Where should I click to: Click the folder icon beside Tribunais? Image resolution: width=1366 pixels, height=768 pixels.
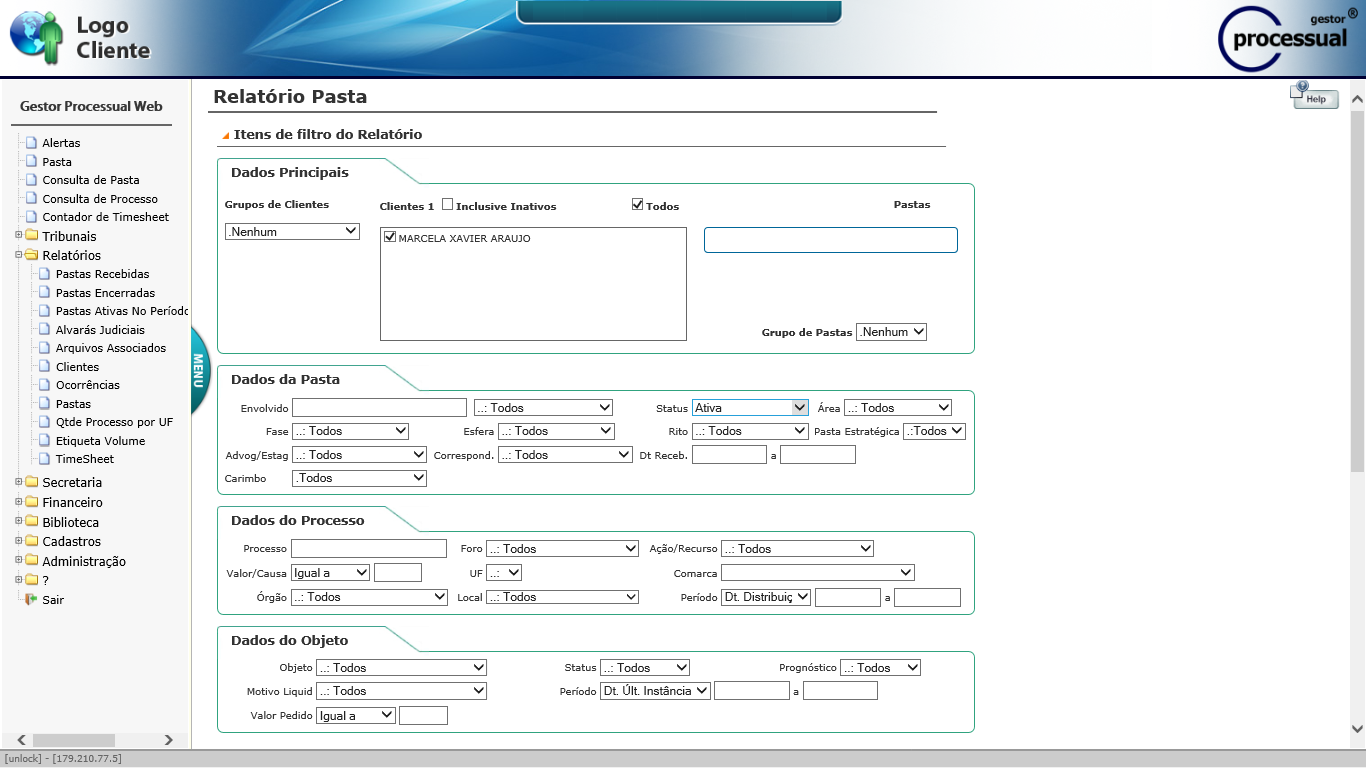click(31, 236)
